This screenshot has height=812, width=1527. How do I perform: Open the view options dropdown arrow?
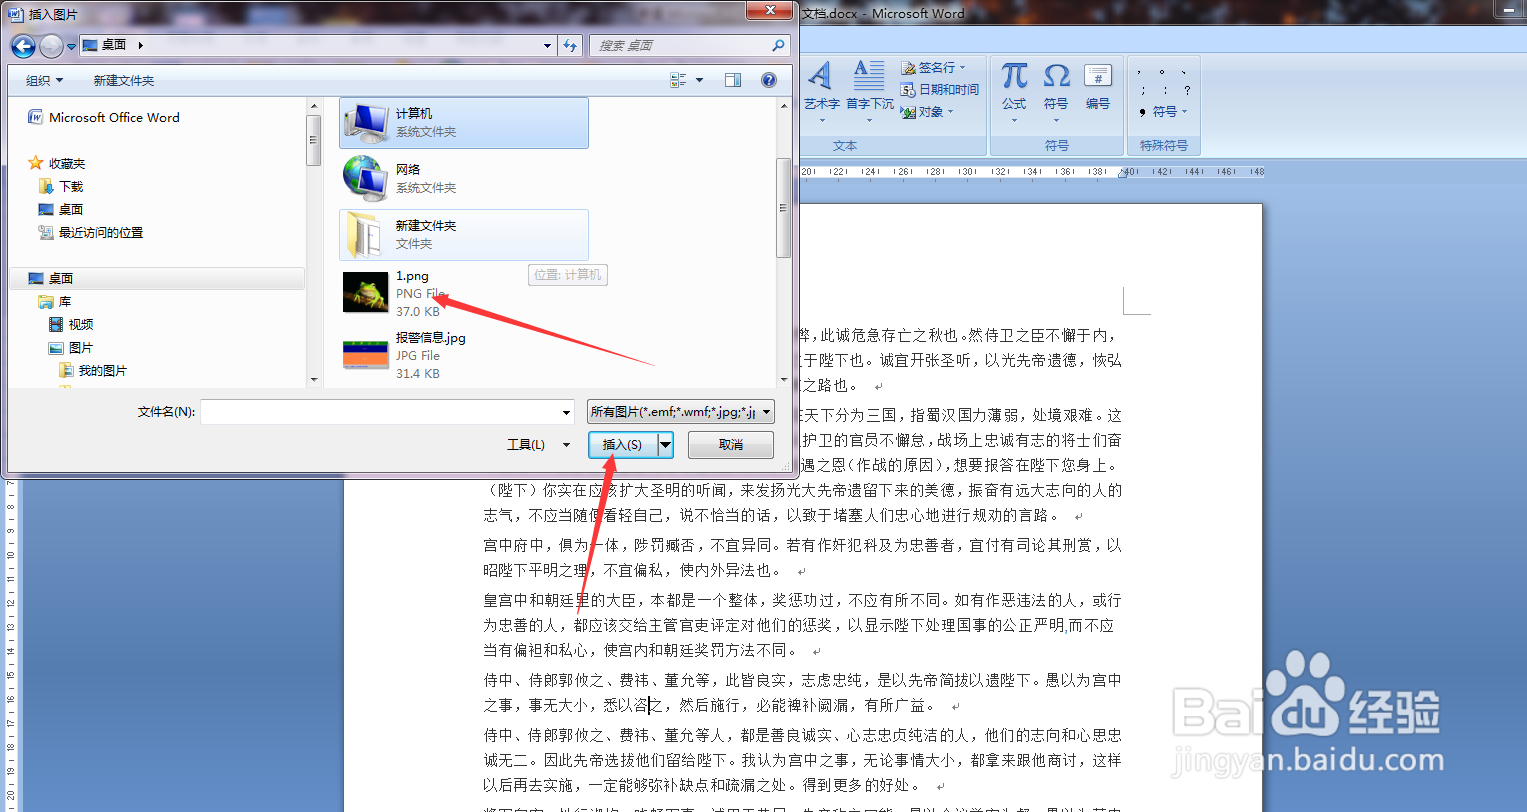[x=699, y=80]
